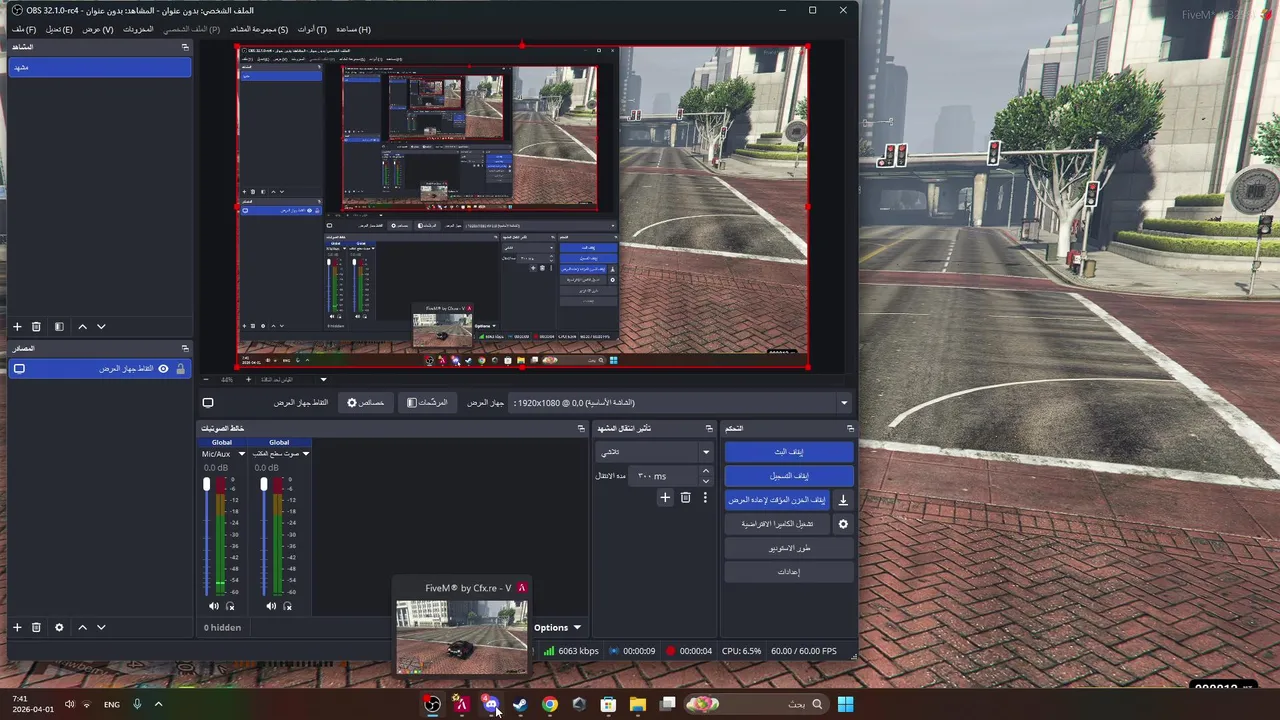Viewport: 1280px width, 720px height.
Task: Remove selected source trash icon in المصادر panel
Action: pos(36,627)
